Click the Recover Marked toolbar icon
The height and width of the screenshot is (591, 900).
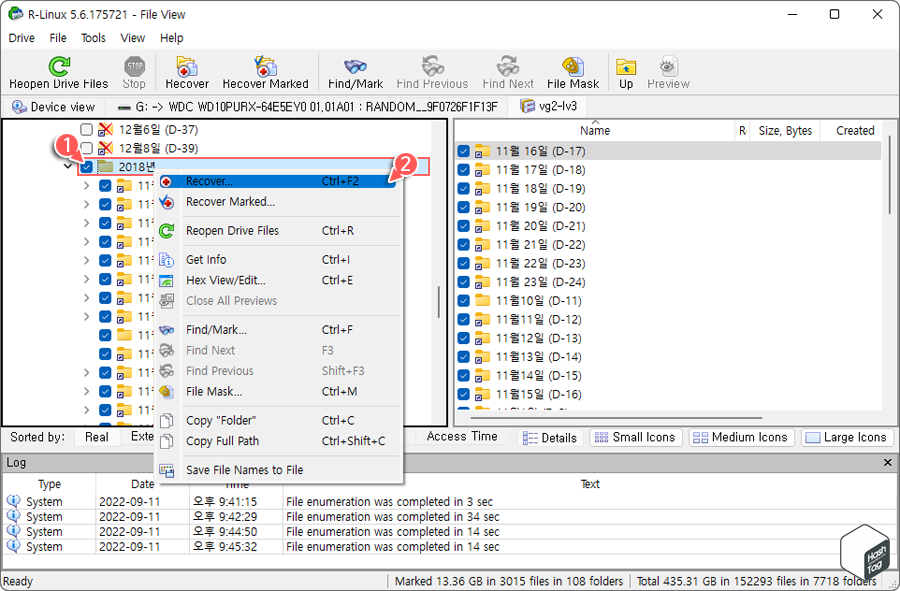[x=265, y=70]
